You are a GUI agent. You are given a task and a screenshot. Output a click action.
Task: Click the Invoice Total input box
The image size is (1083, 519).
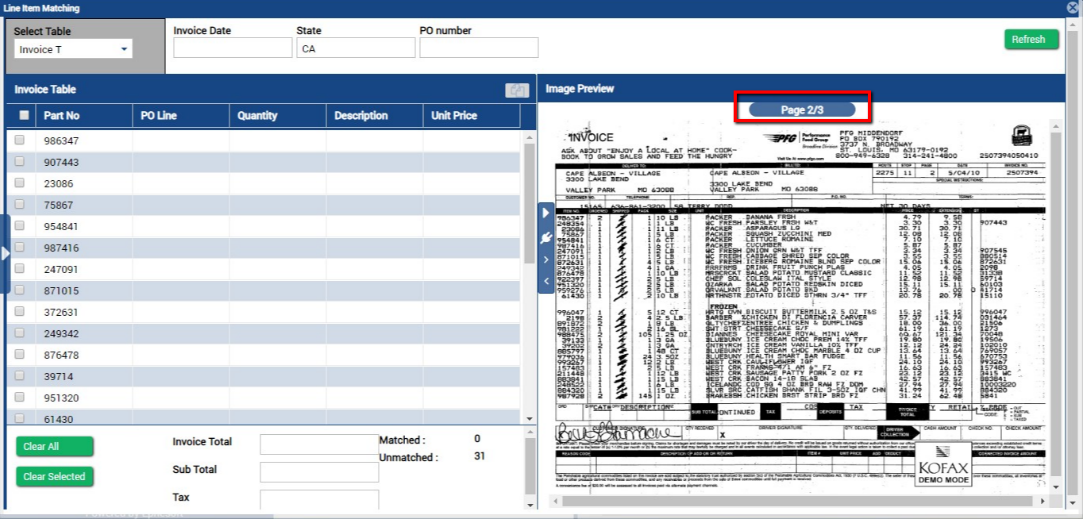(319, 444)
